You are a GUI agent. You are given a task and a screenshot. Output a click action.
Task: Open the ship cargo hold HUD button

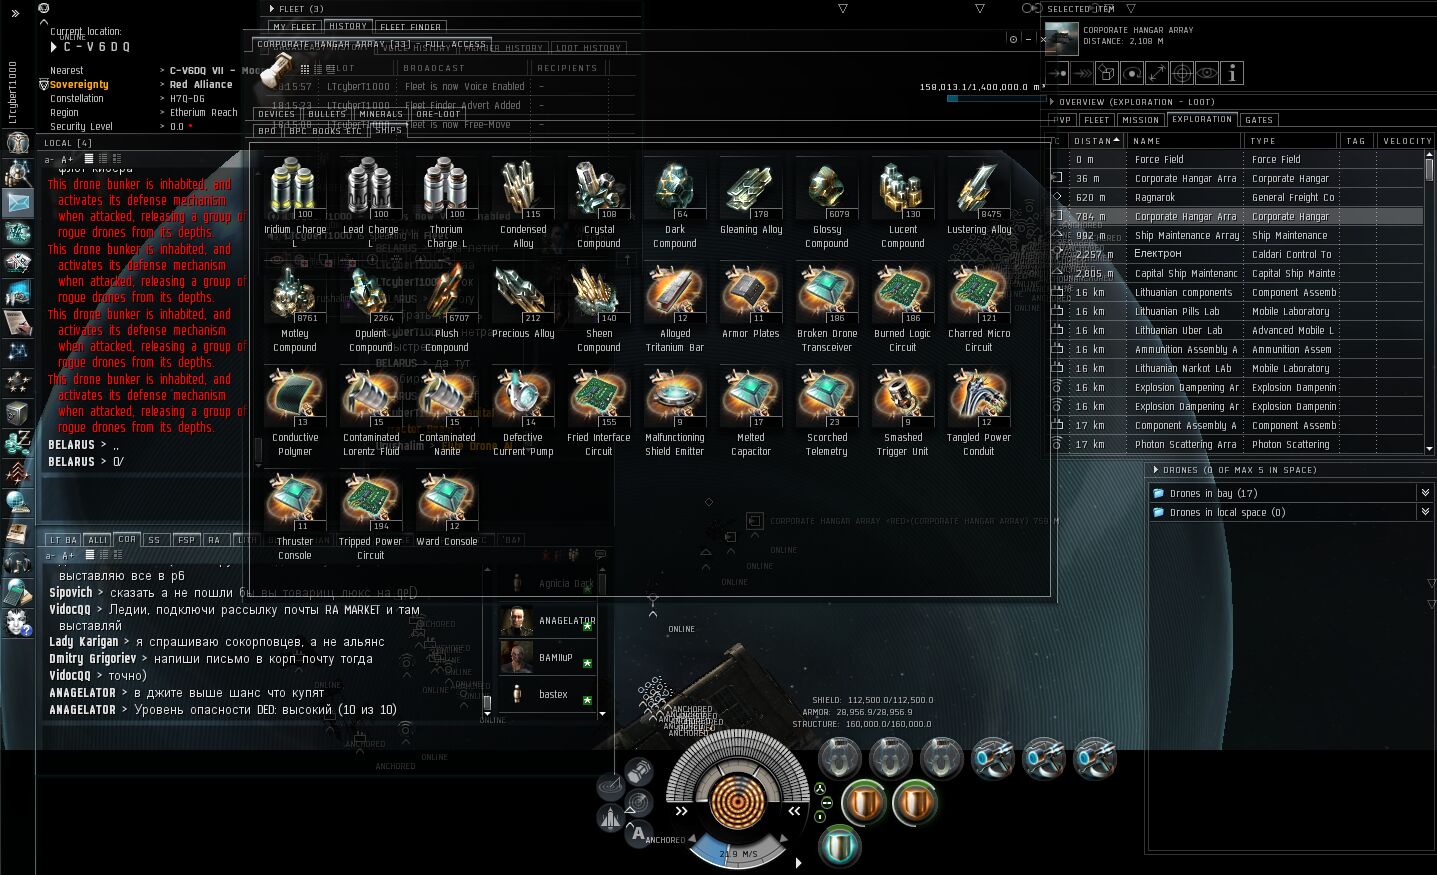[640, 771]
